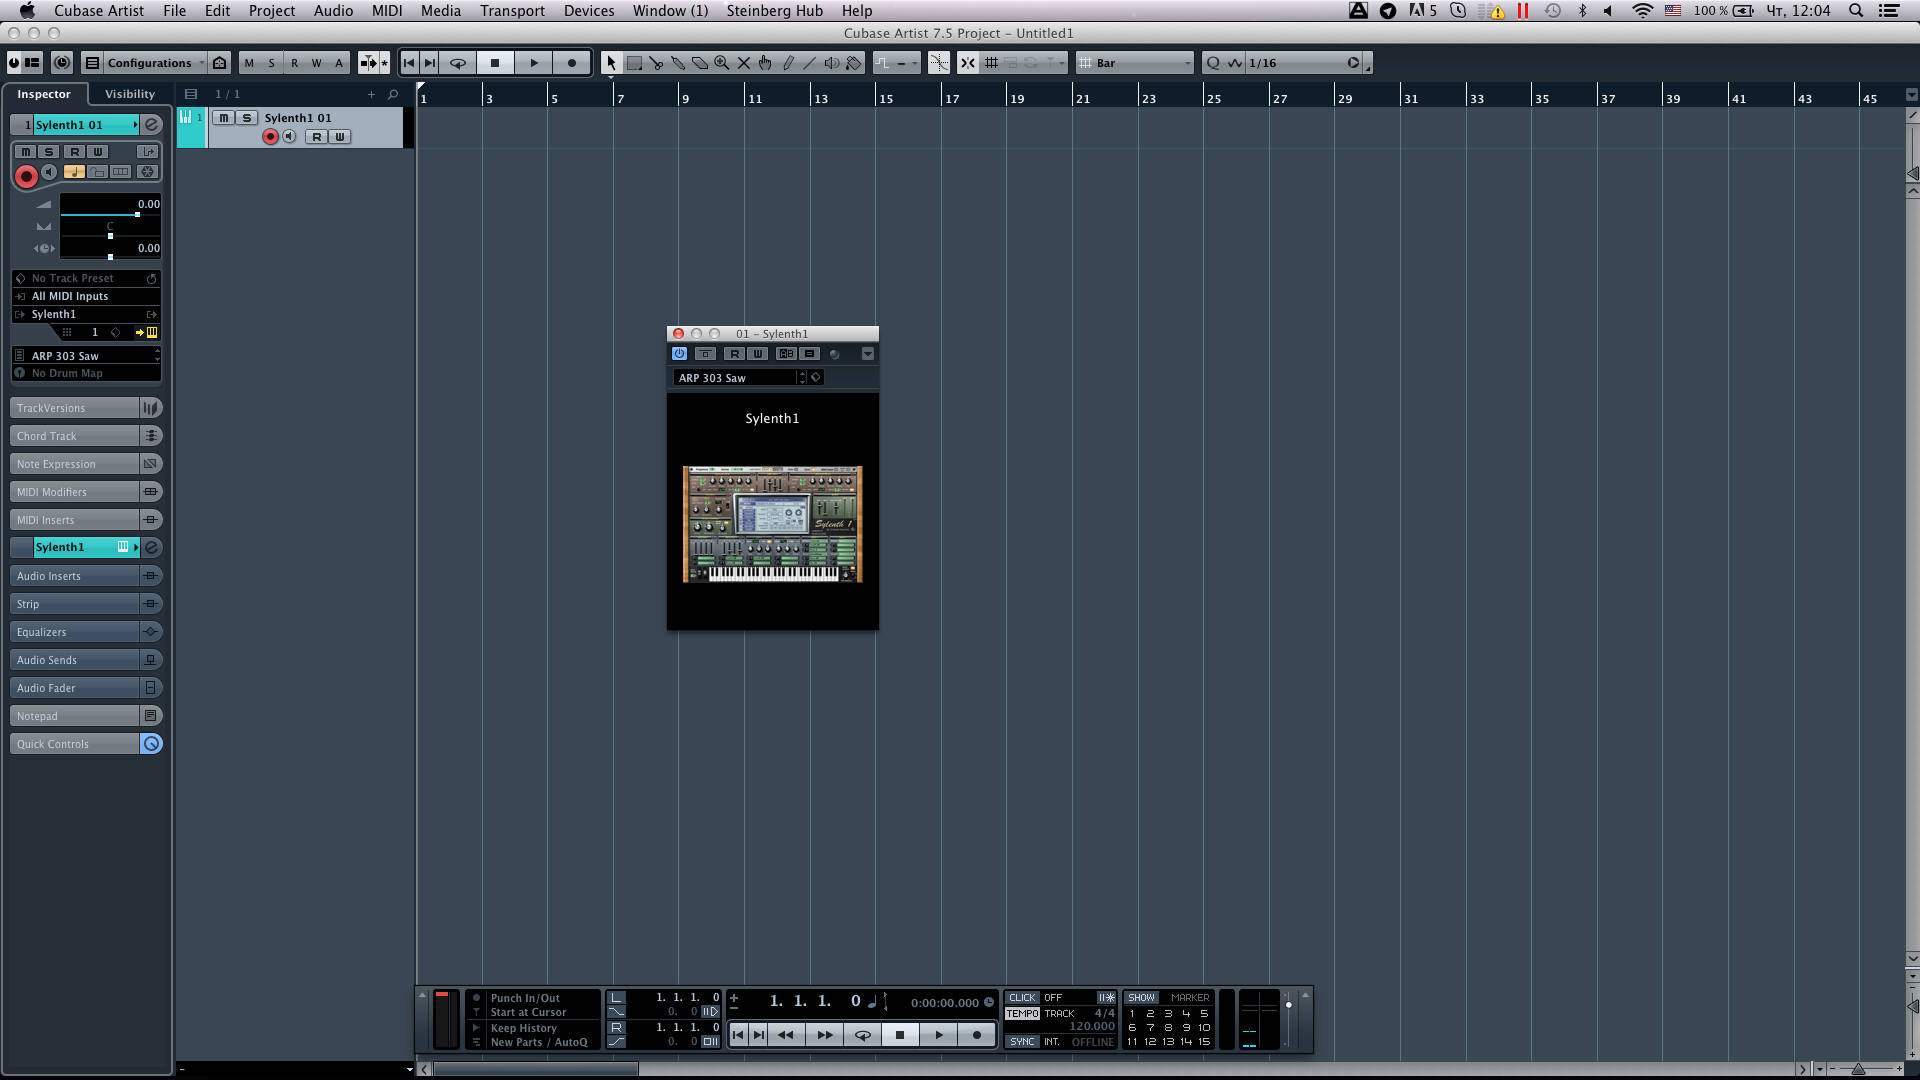The image size is (1920, 1080).
Task: Select the Erase tool
Action: coord(700,63)
